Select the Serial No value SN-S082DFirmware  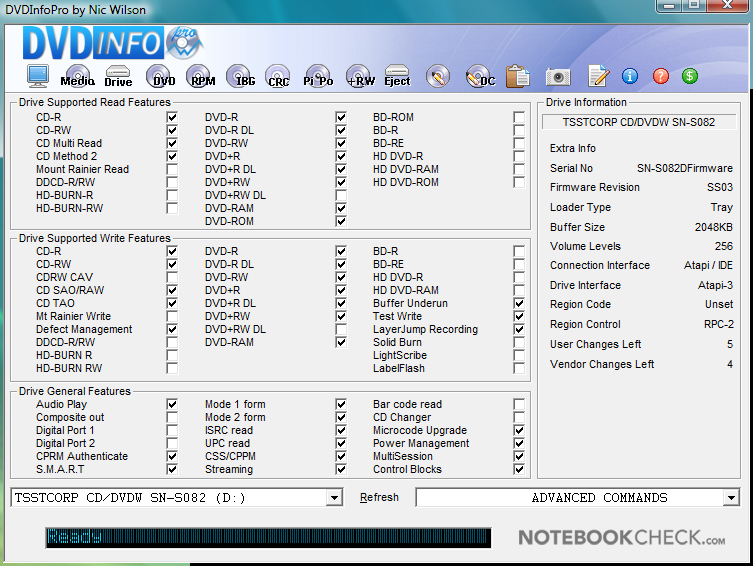pos(685,168)
